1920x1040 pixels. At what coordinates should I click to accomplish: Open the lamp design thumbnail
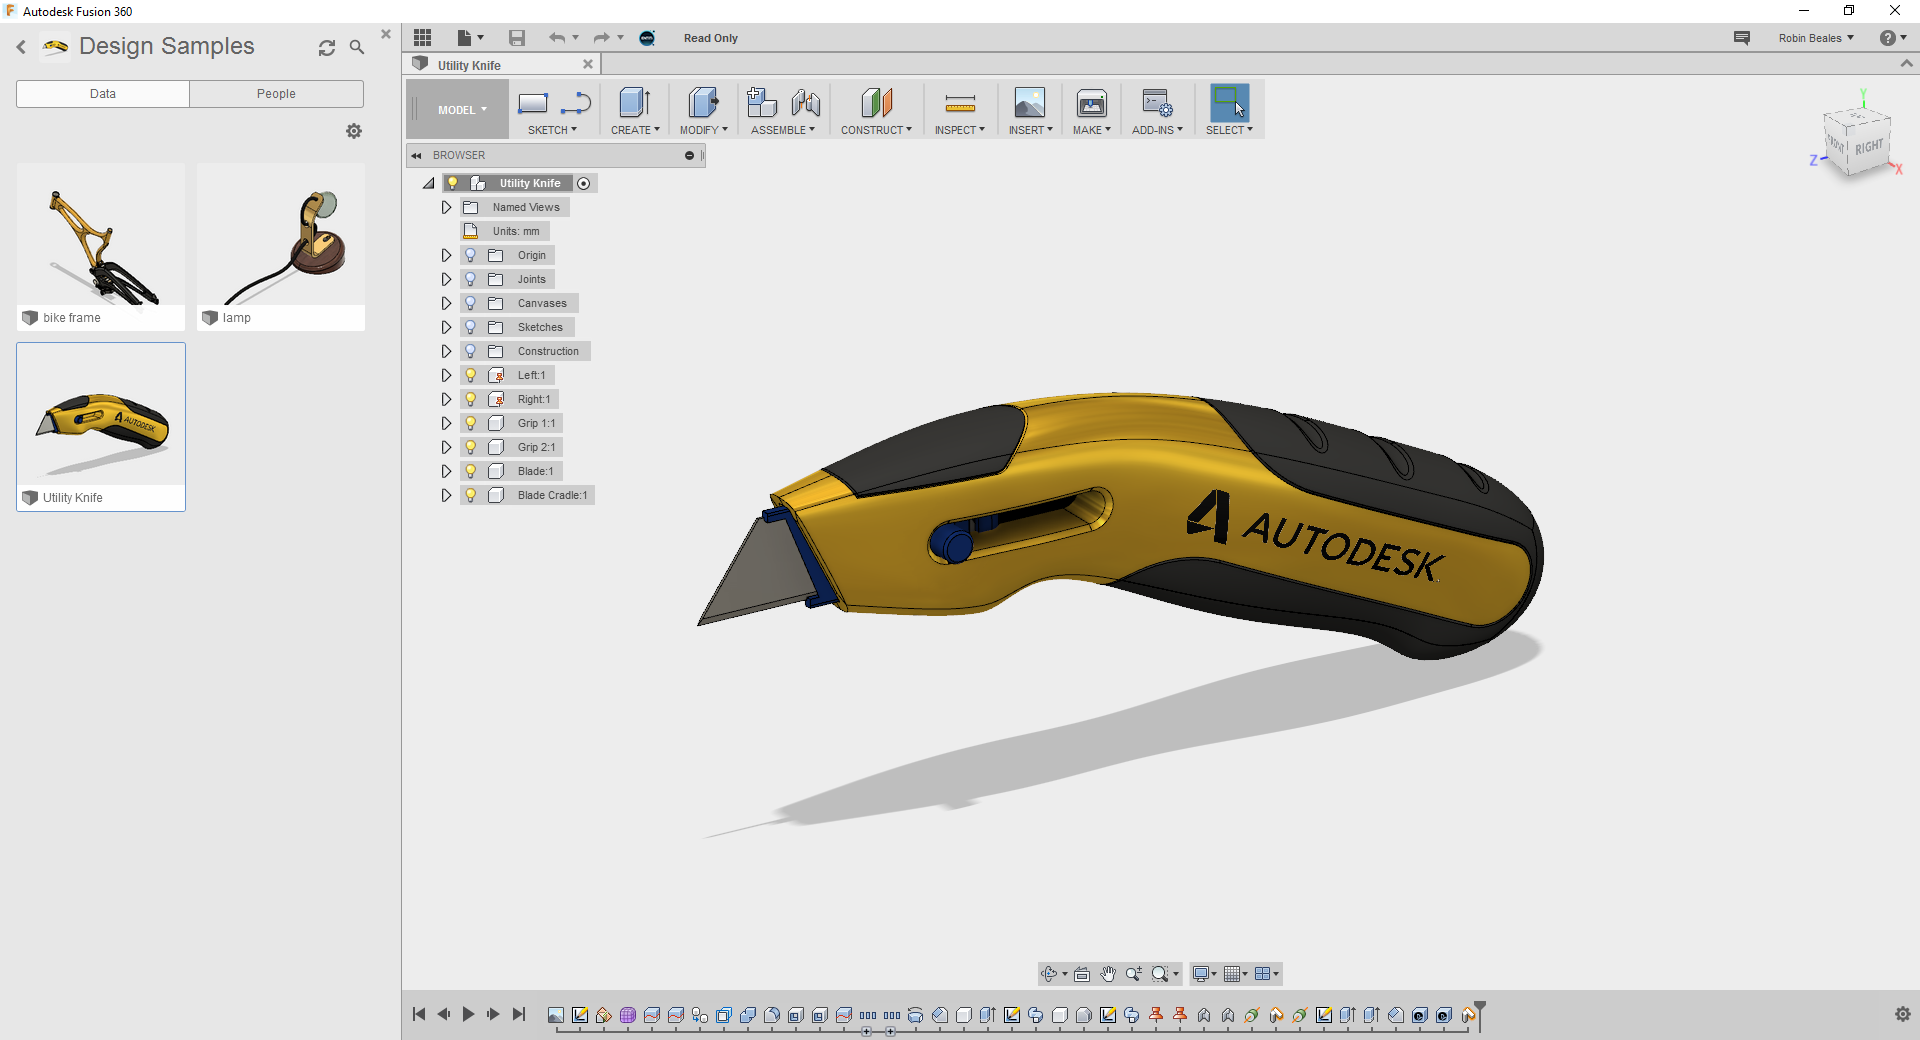point(281,247)
